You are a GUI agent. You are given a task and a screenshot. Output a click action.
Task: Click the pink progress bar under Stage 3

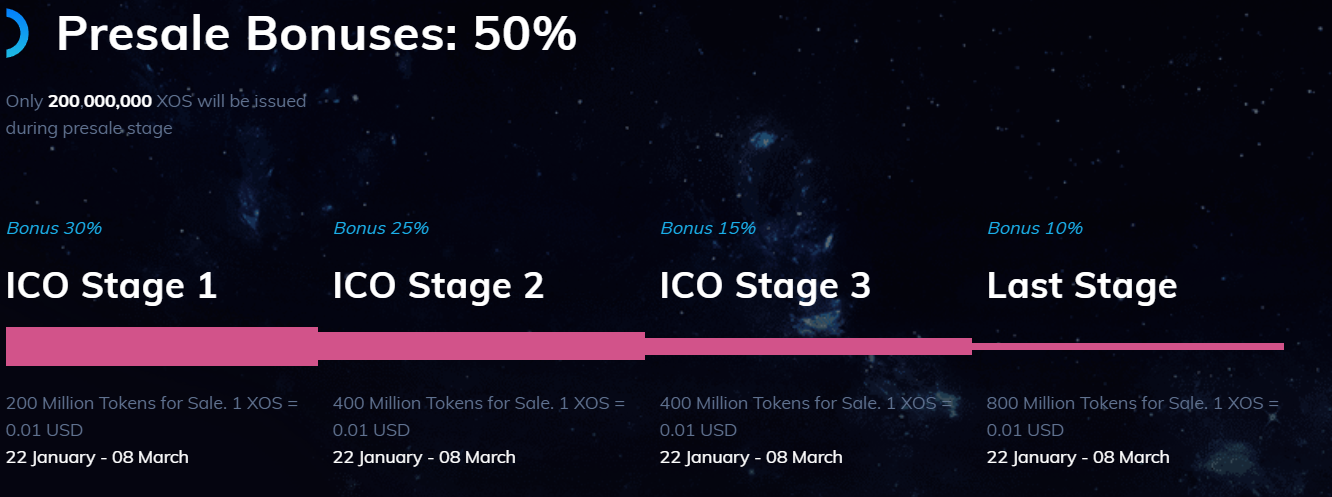(x=808, y=346)
